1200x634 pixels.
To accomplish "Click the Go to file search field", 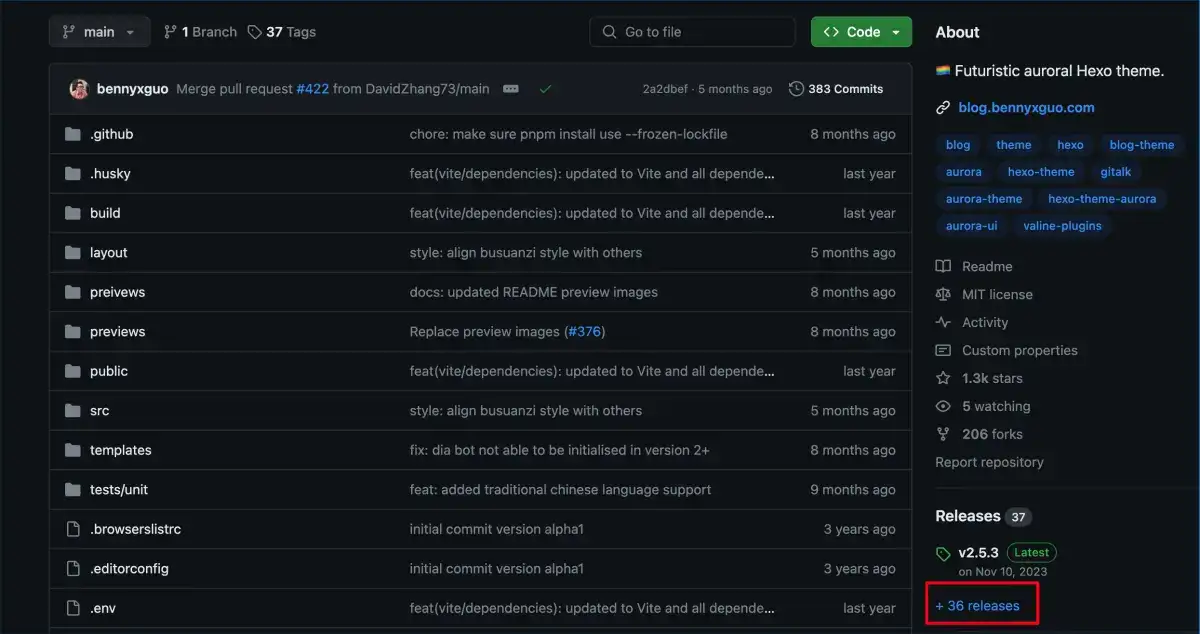I will (692, 31).
